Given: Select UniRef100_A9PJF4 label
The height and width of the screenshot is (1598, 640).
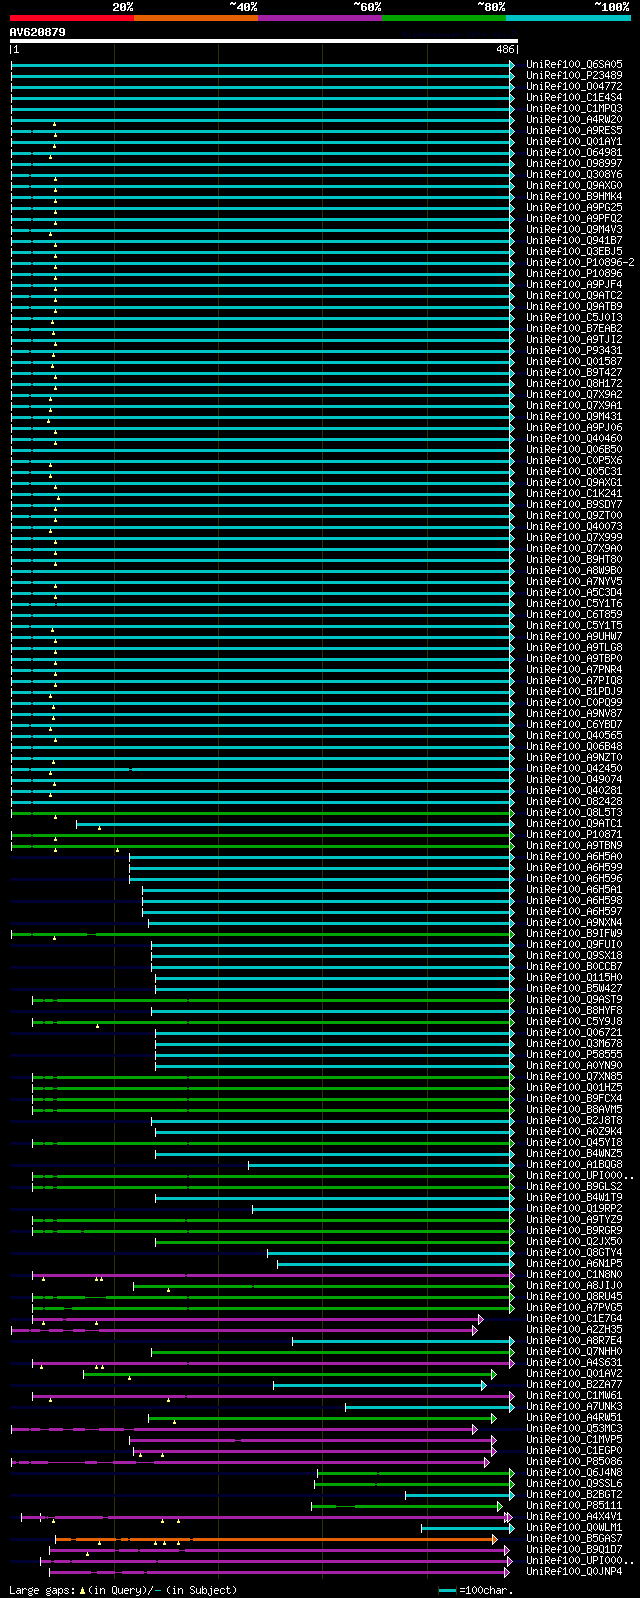Looking at the screenshot, I should pyautogui.click(x=574, y=284).
